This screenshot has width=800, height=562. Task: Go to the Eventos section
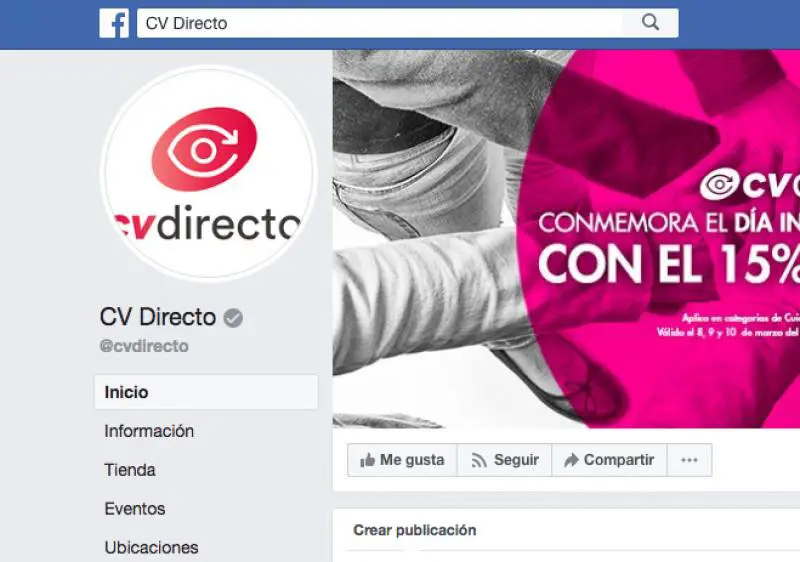pyautogui.click(x=135, y=508)
